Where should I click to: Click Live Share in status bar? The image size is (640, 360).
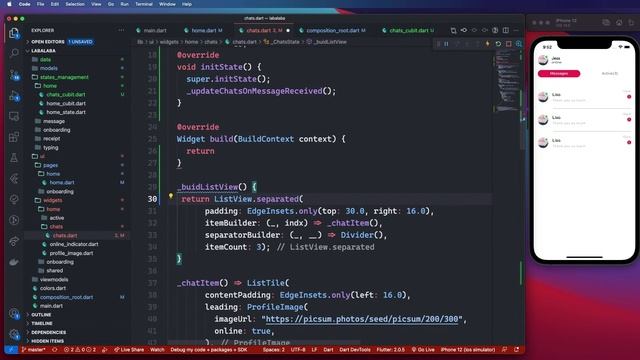click(x=129, y=350)
